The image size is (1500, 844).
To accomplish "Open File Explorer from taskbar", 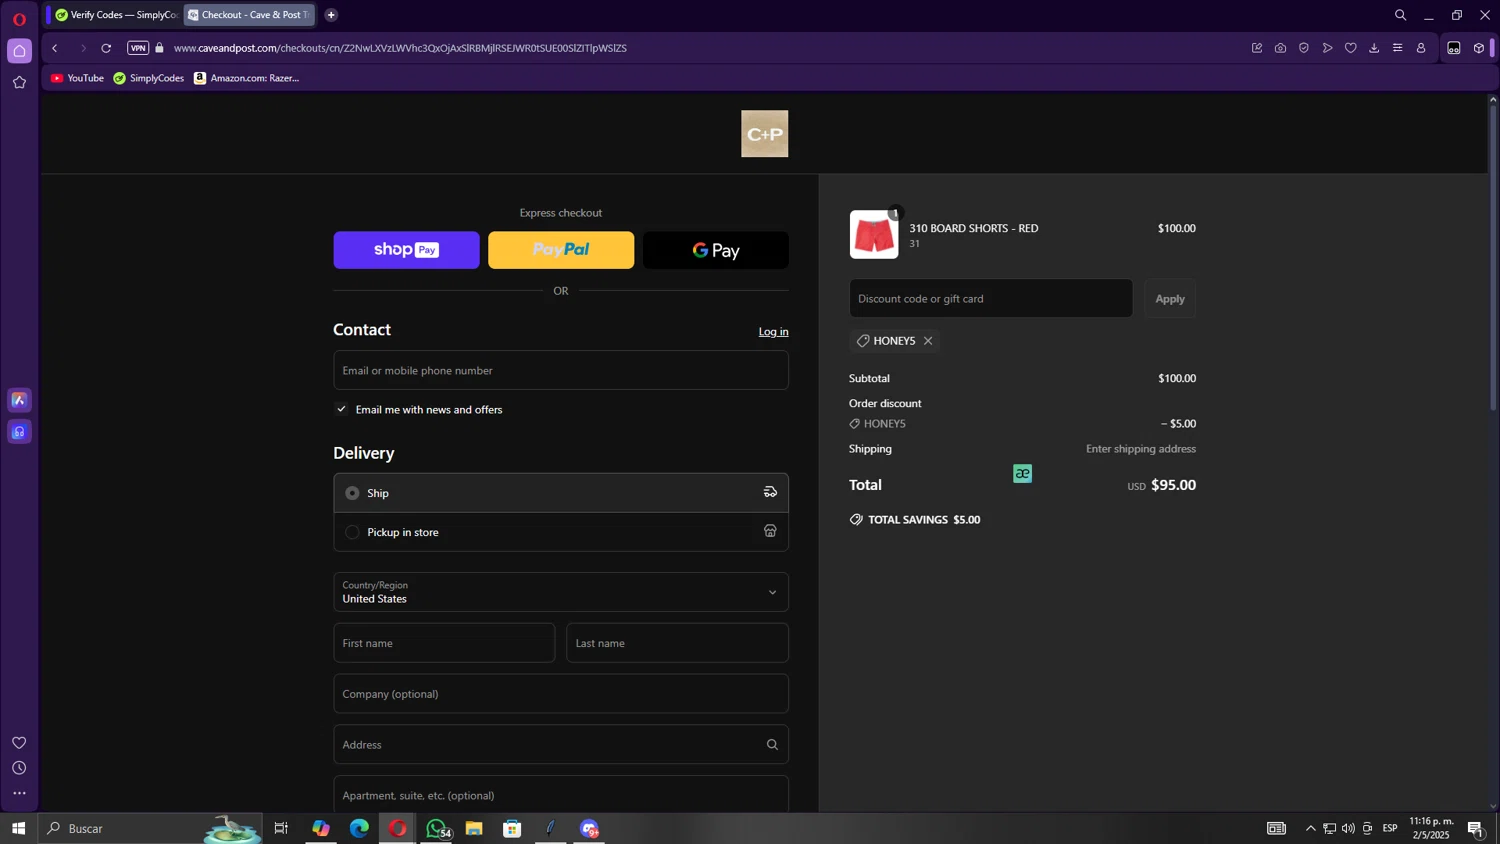I will [x=474, y=828].
